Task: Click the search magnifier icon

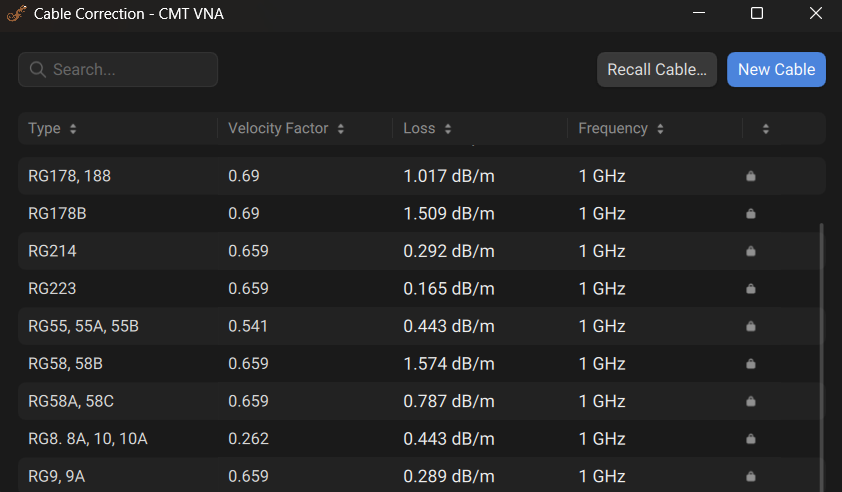Action: (38, 70)
